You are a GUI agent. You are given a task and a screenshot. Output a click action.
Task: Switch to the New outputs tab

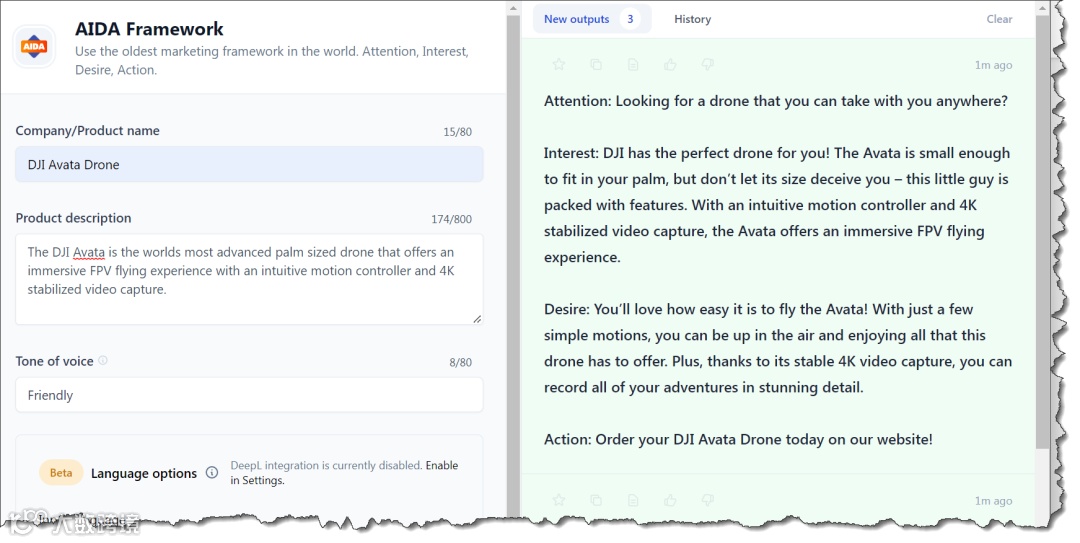(592, 19)
